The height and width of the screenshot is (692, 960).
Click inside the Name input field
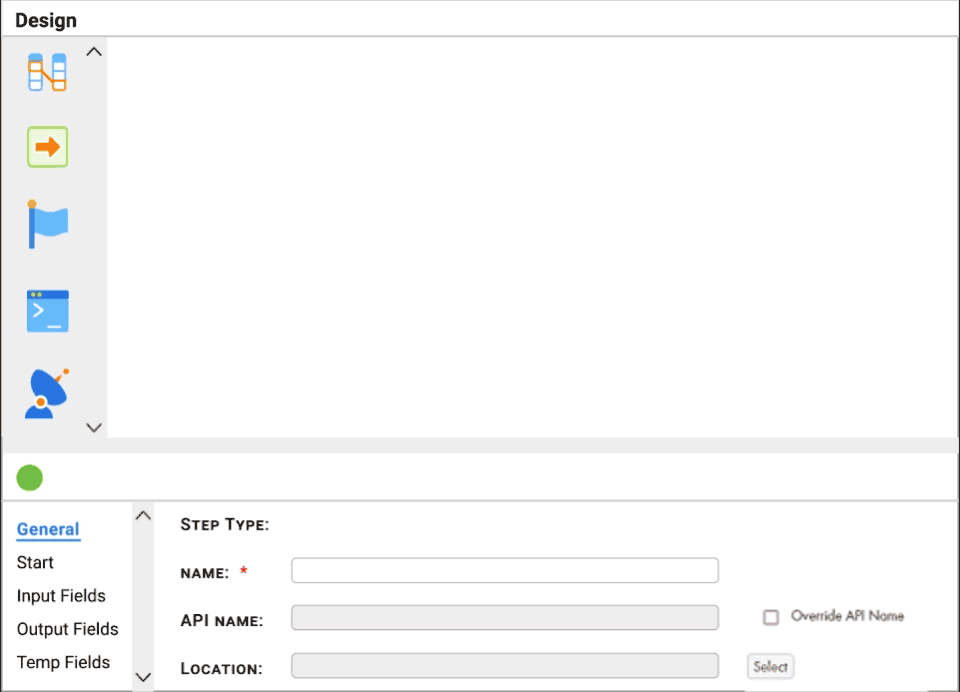coord(503,570)
